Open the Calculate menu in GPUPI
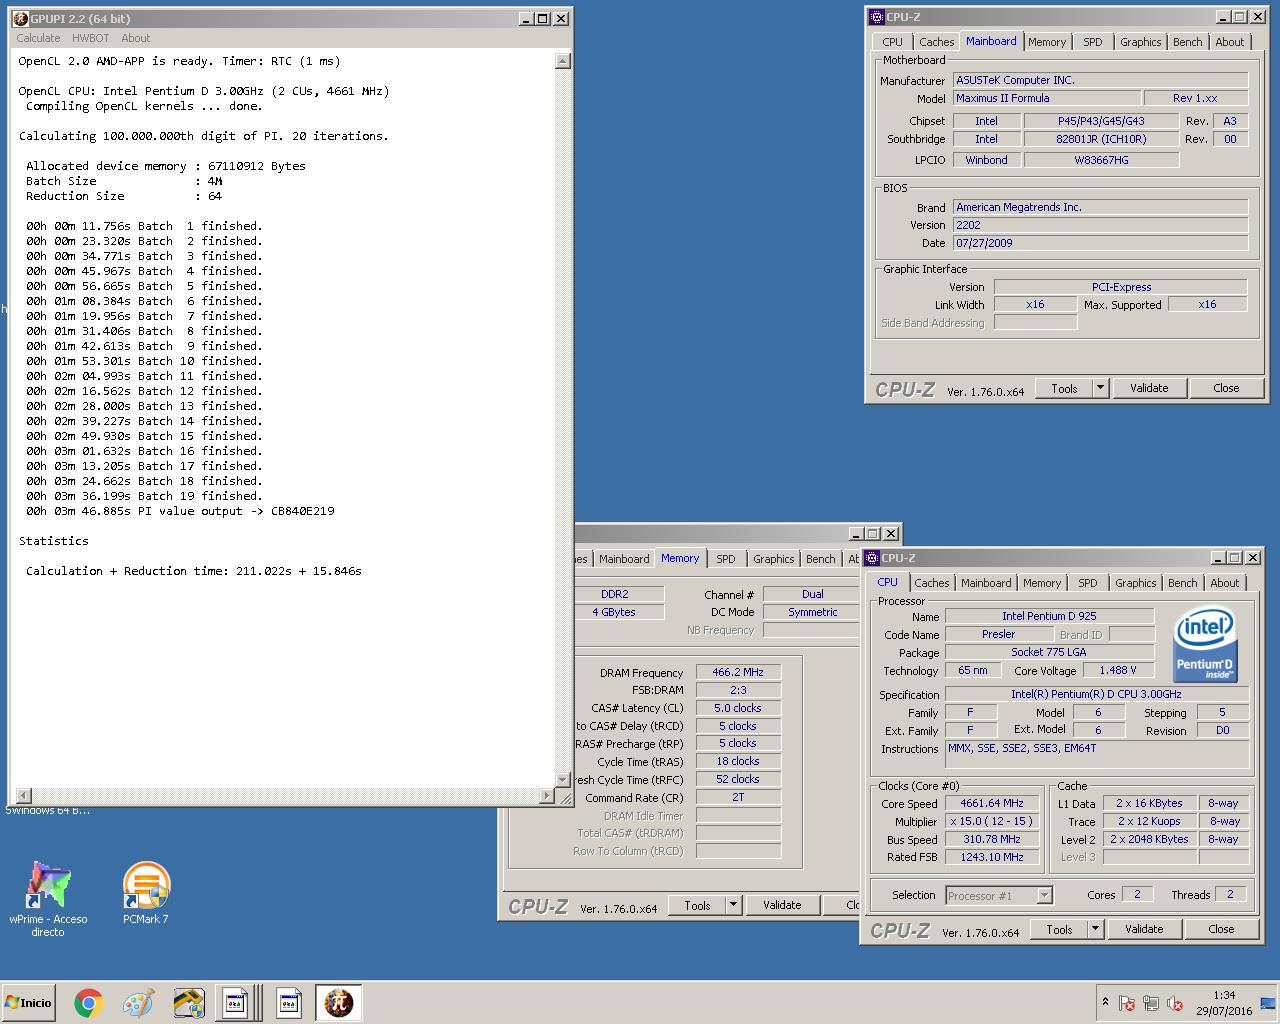This screenshot has width=1280, height=1024. pyautogui.click(x=38, y=38)
